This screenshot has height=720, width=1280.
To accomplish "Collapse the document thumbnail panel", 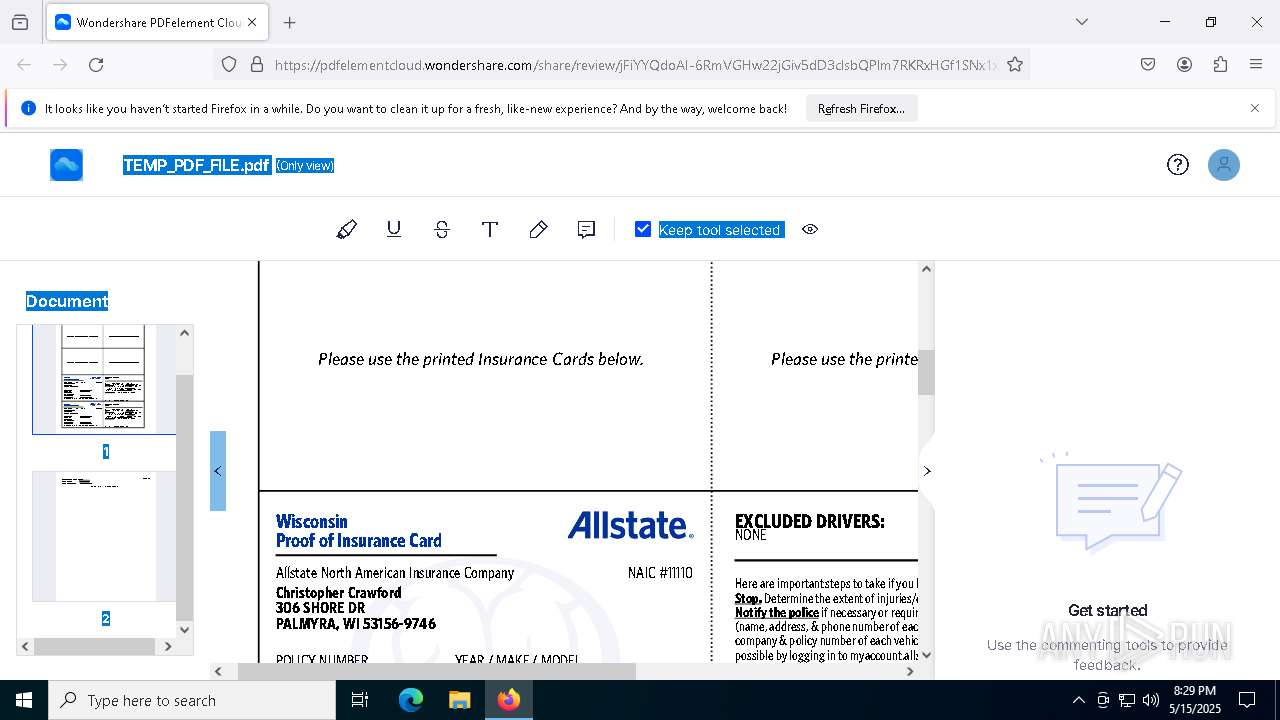I will tap(218, 471).
